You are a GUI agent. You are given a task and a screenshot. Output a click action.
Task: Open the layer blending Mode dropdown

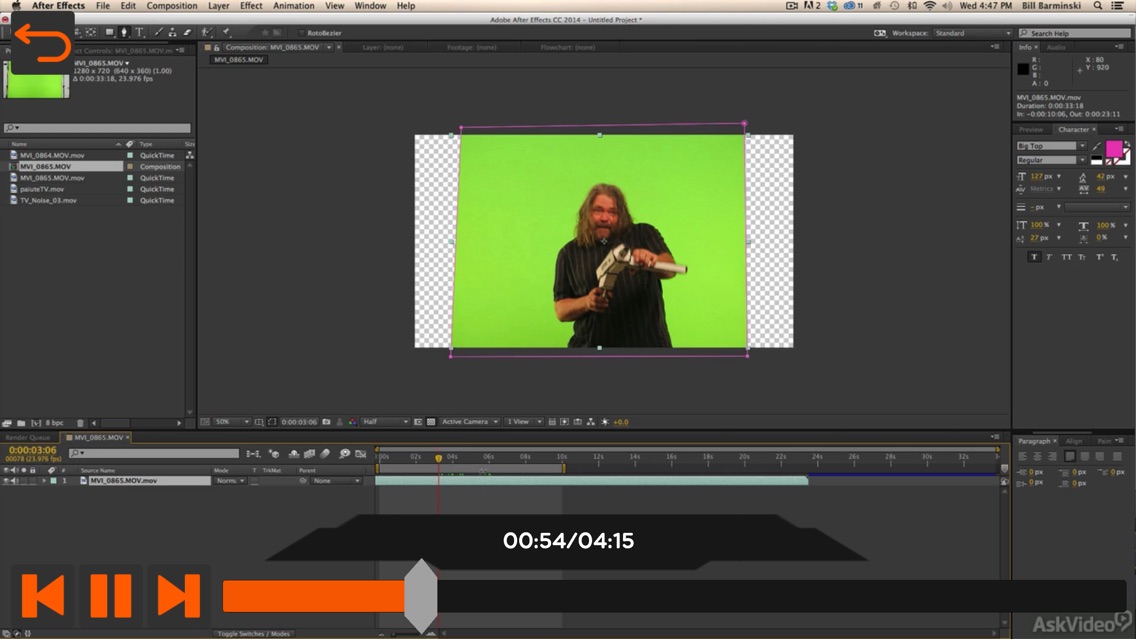230,480
